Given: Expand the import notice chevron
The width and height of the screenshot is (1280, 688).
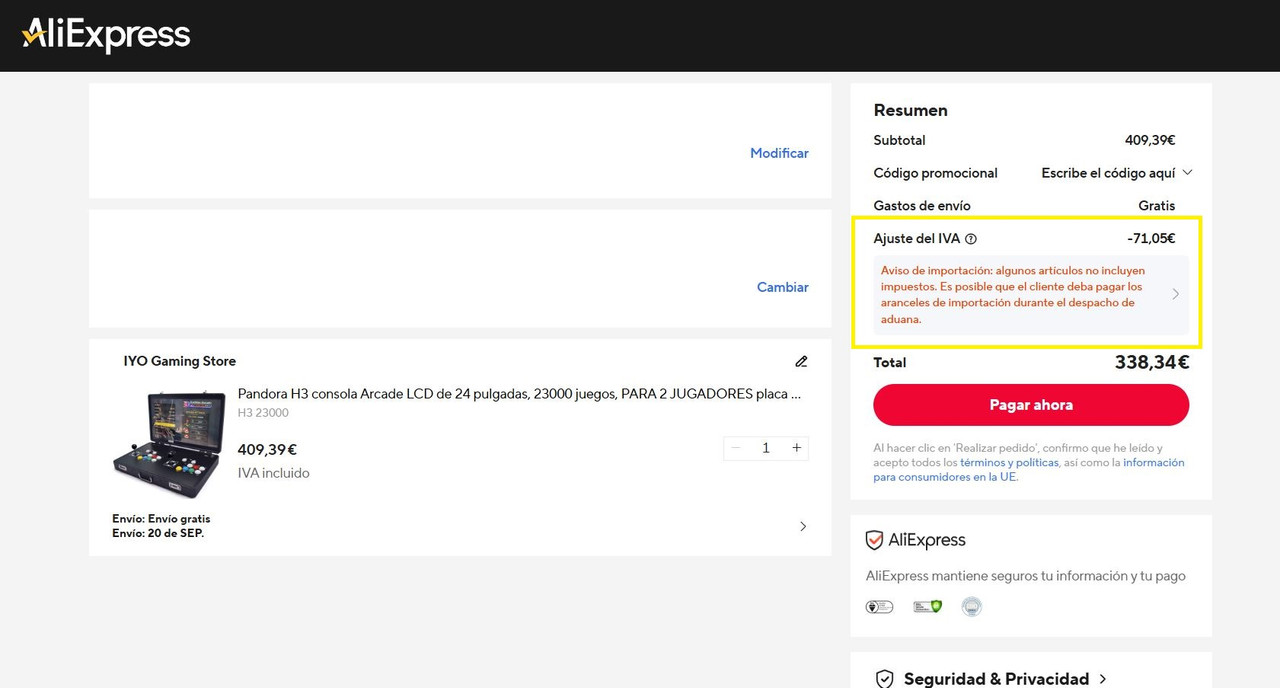Looking at the screenshot, I should pos(1175,294).
